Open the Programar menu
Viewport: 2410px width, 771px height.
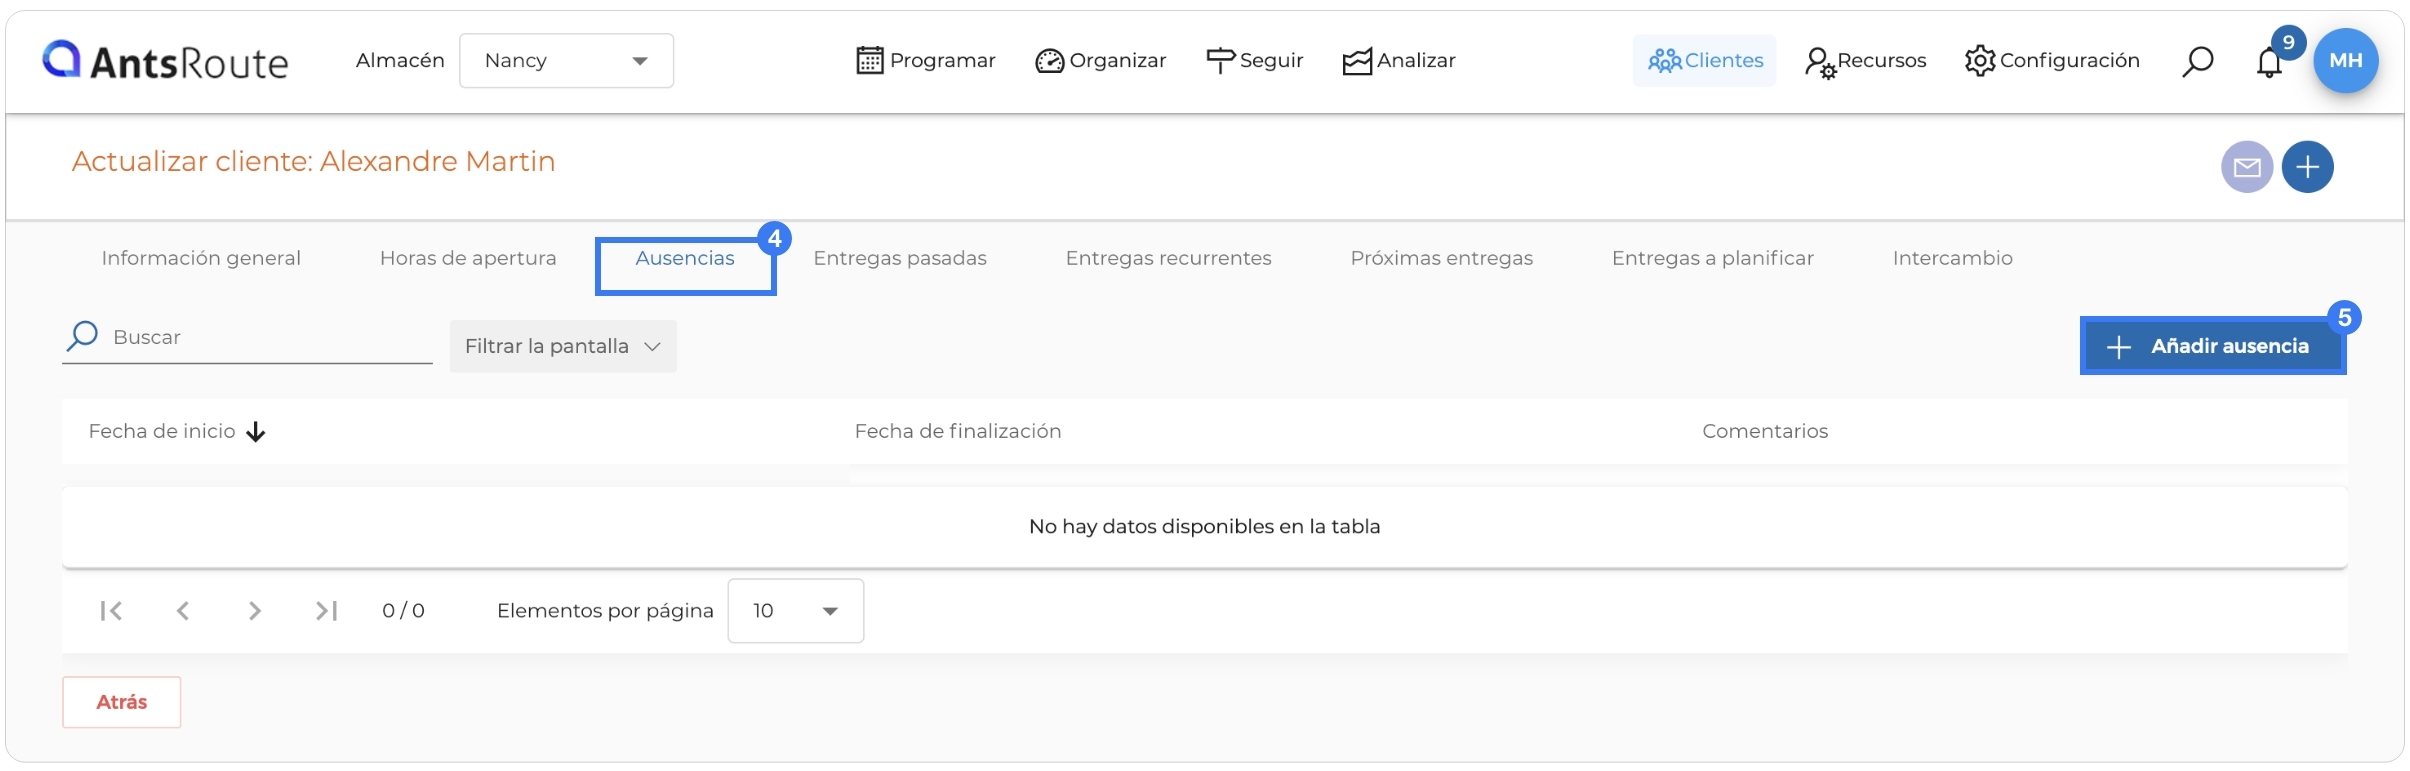click(x=926, y=61)
